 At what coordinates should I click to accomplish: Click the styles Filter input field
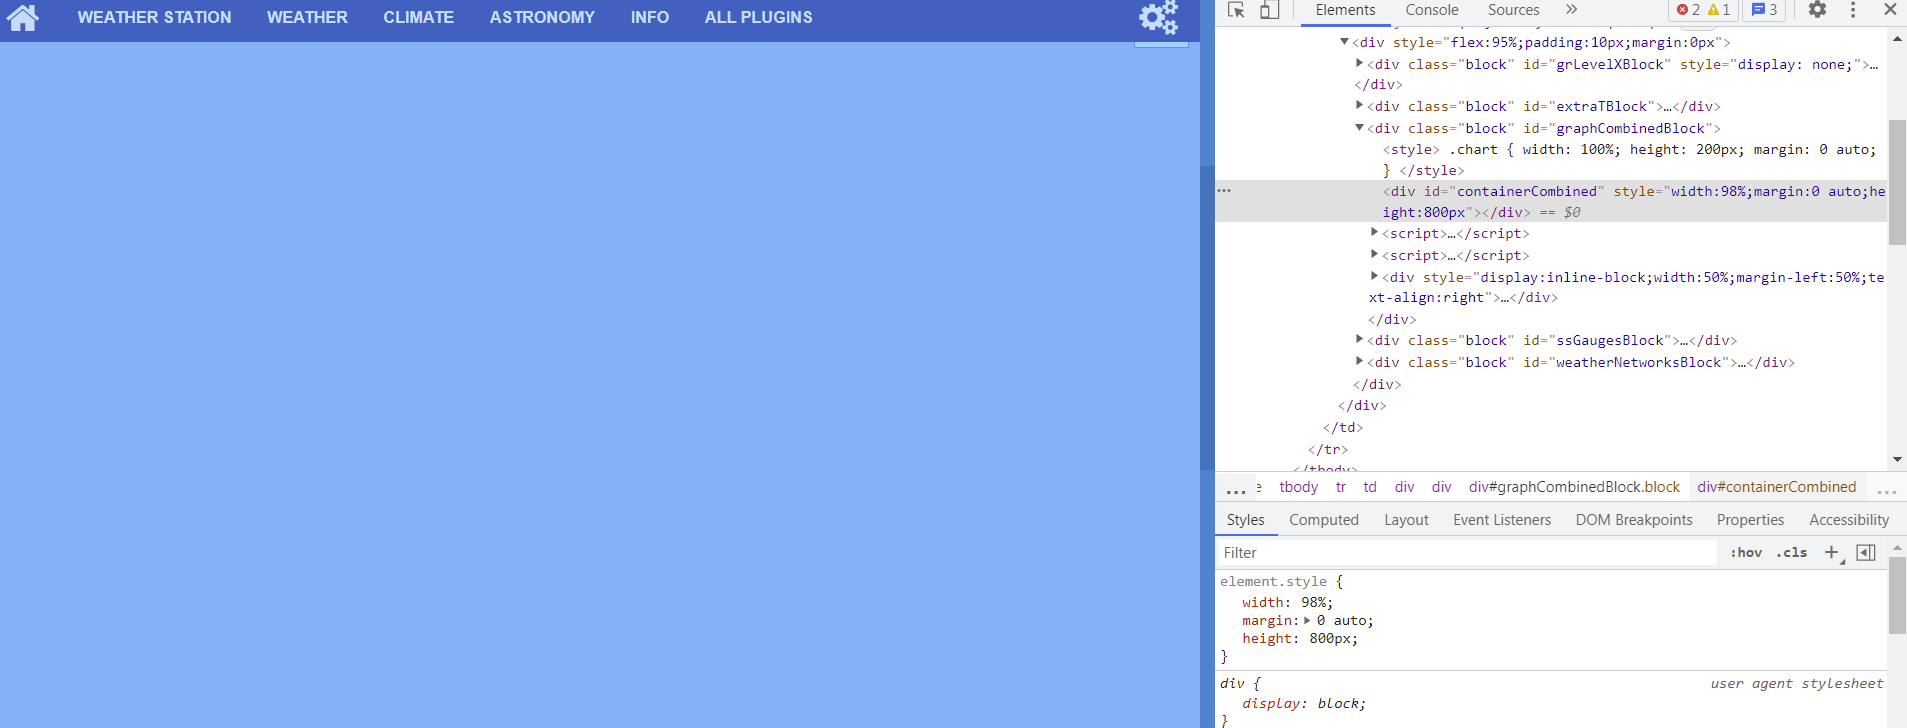pos(1465,553)
